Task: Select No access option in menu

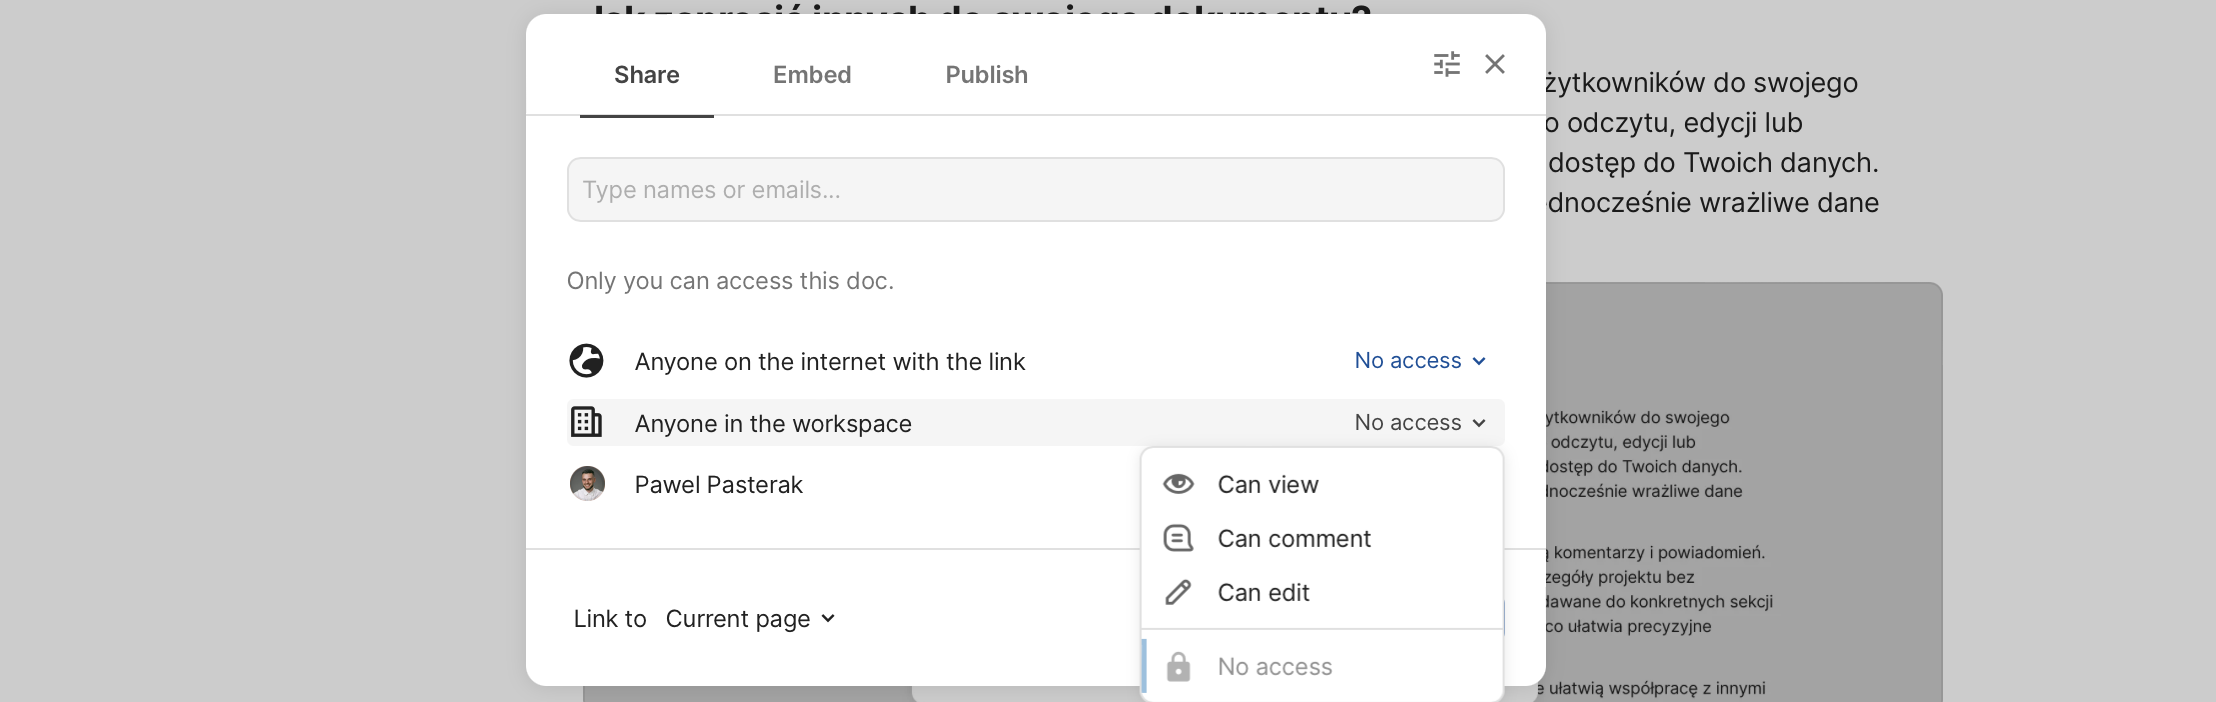Action: coord(1274,667)
